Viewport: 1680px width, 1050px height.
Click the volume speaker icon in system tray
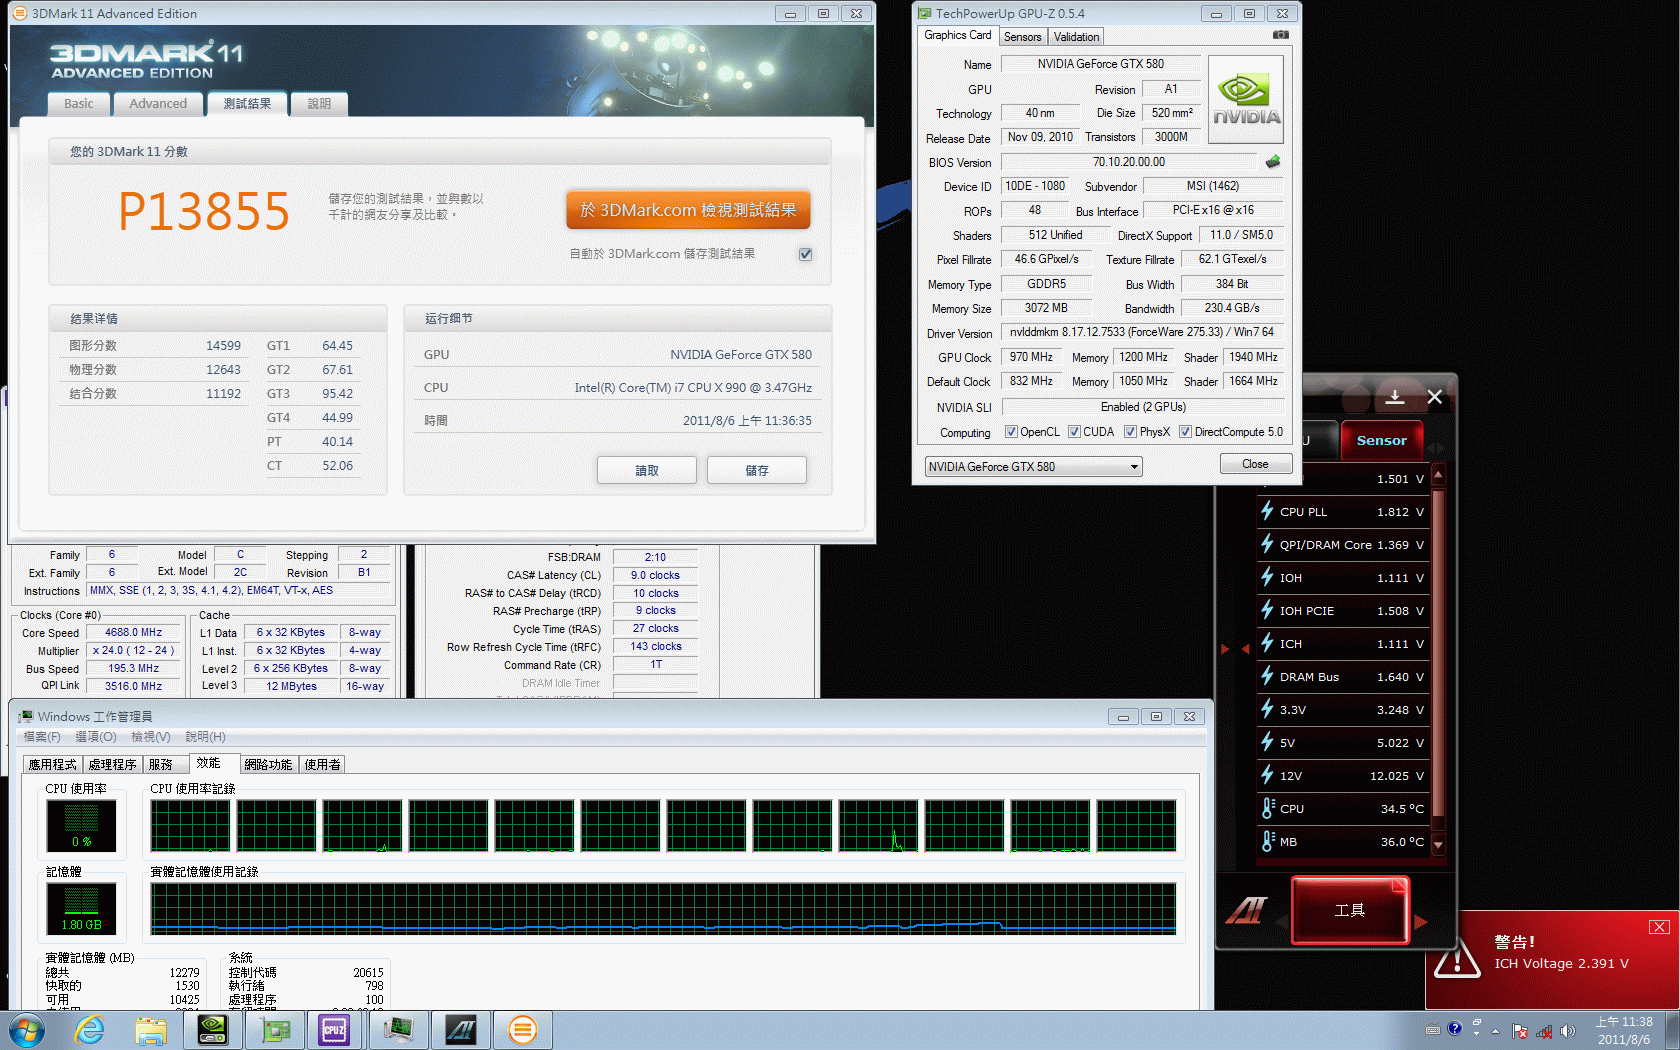pos(1567,1031)
